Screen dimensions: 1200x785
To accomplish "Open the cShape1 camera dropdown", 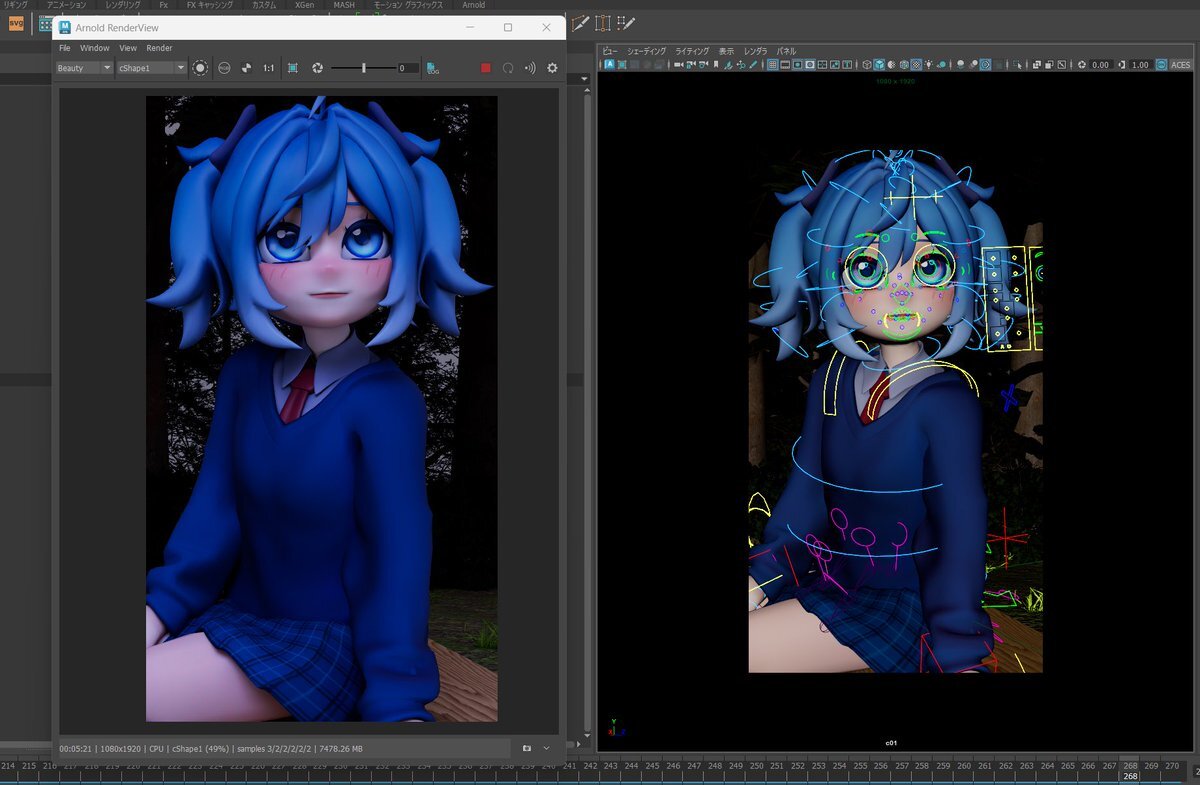I will (x=152, y=68).
